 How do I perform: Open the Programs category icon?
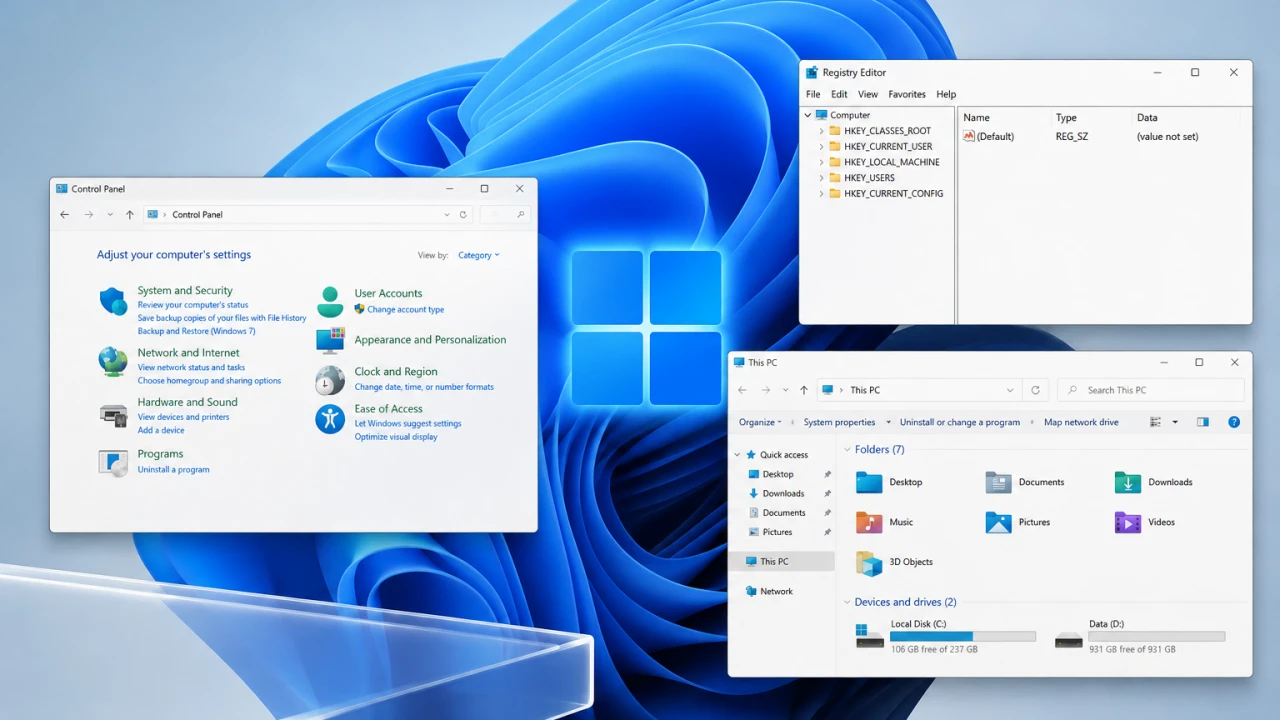point(113,462)
